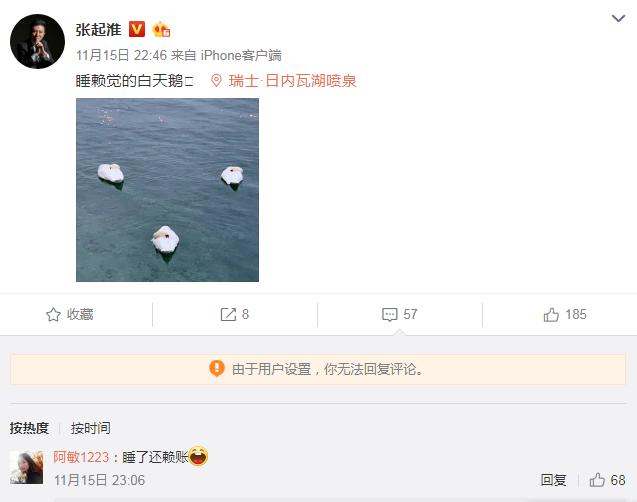This screenshot has height=502, width=637.
Task: Expand the post options chevron menu
Action: pyautogui.click(x=618, y=18)
